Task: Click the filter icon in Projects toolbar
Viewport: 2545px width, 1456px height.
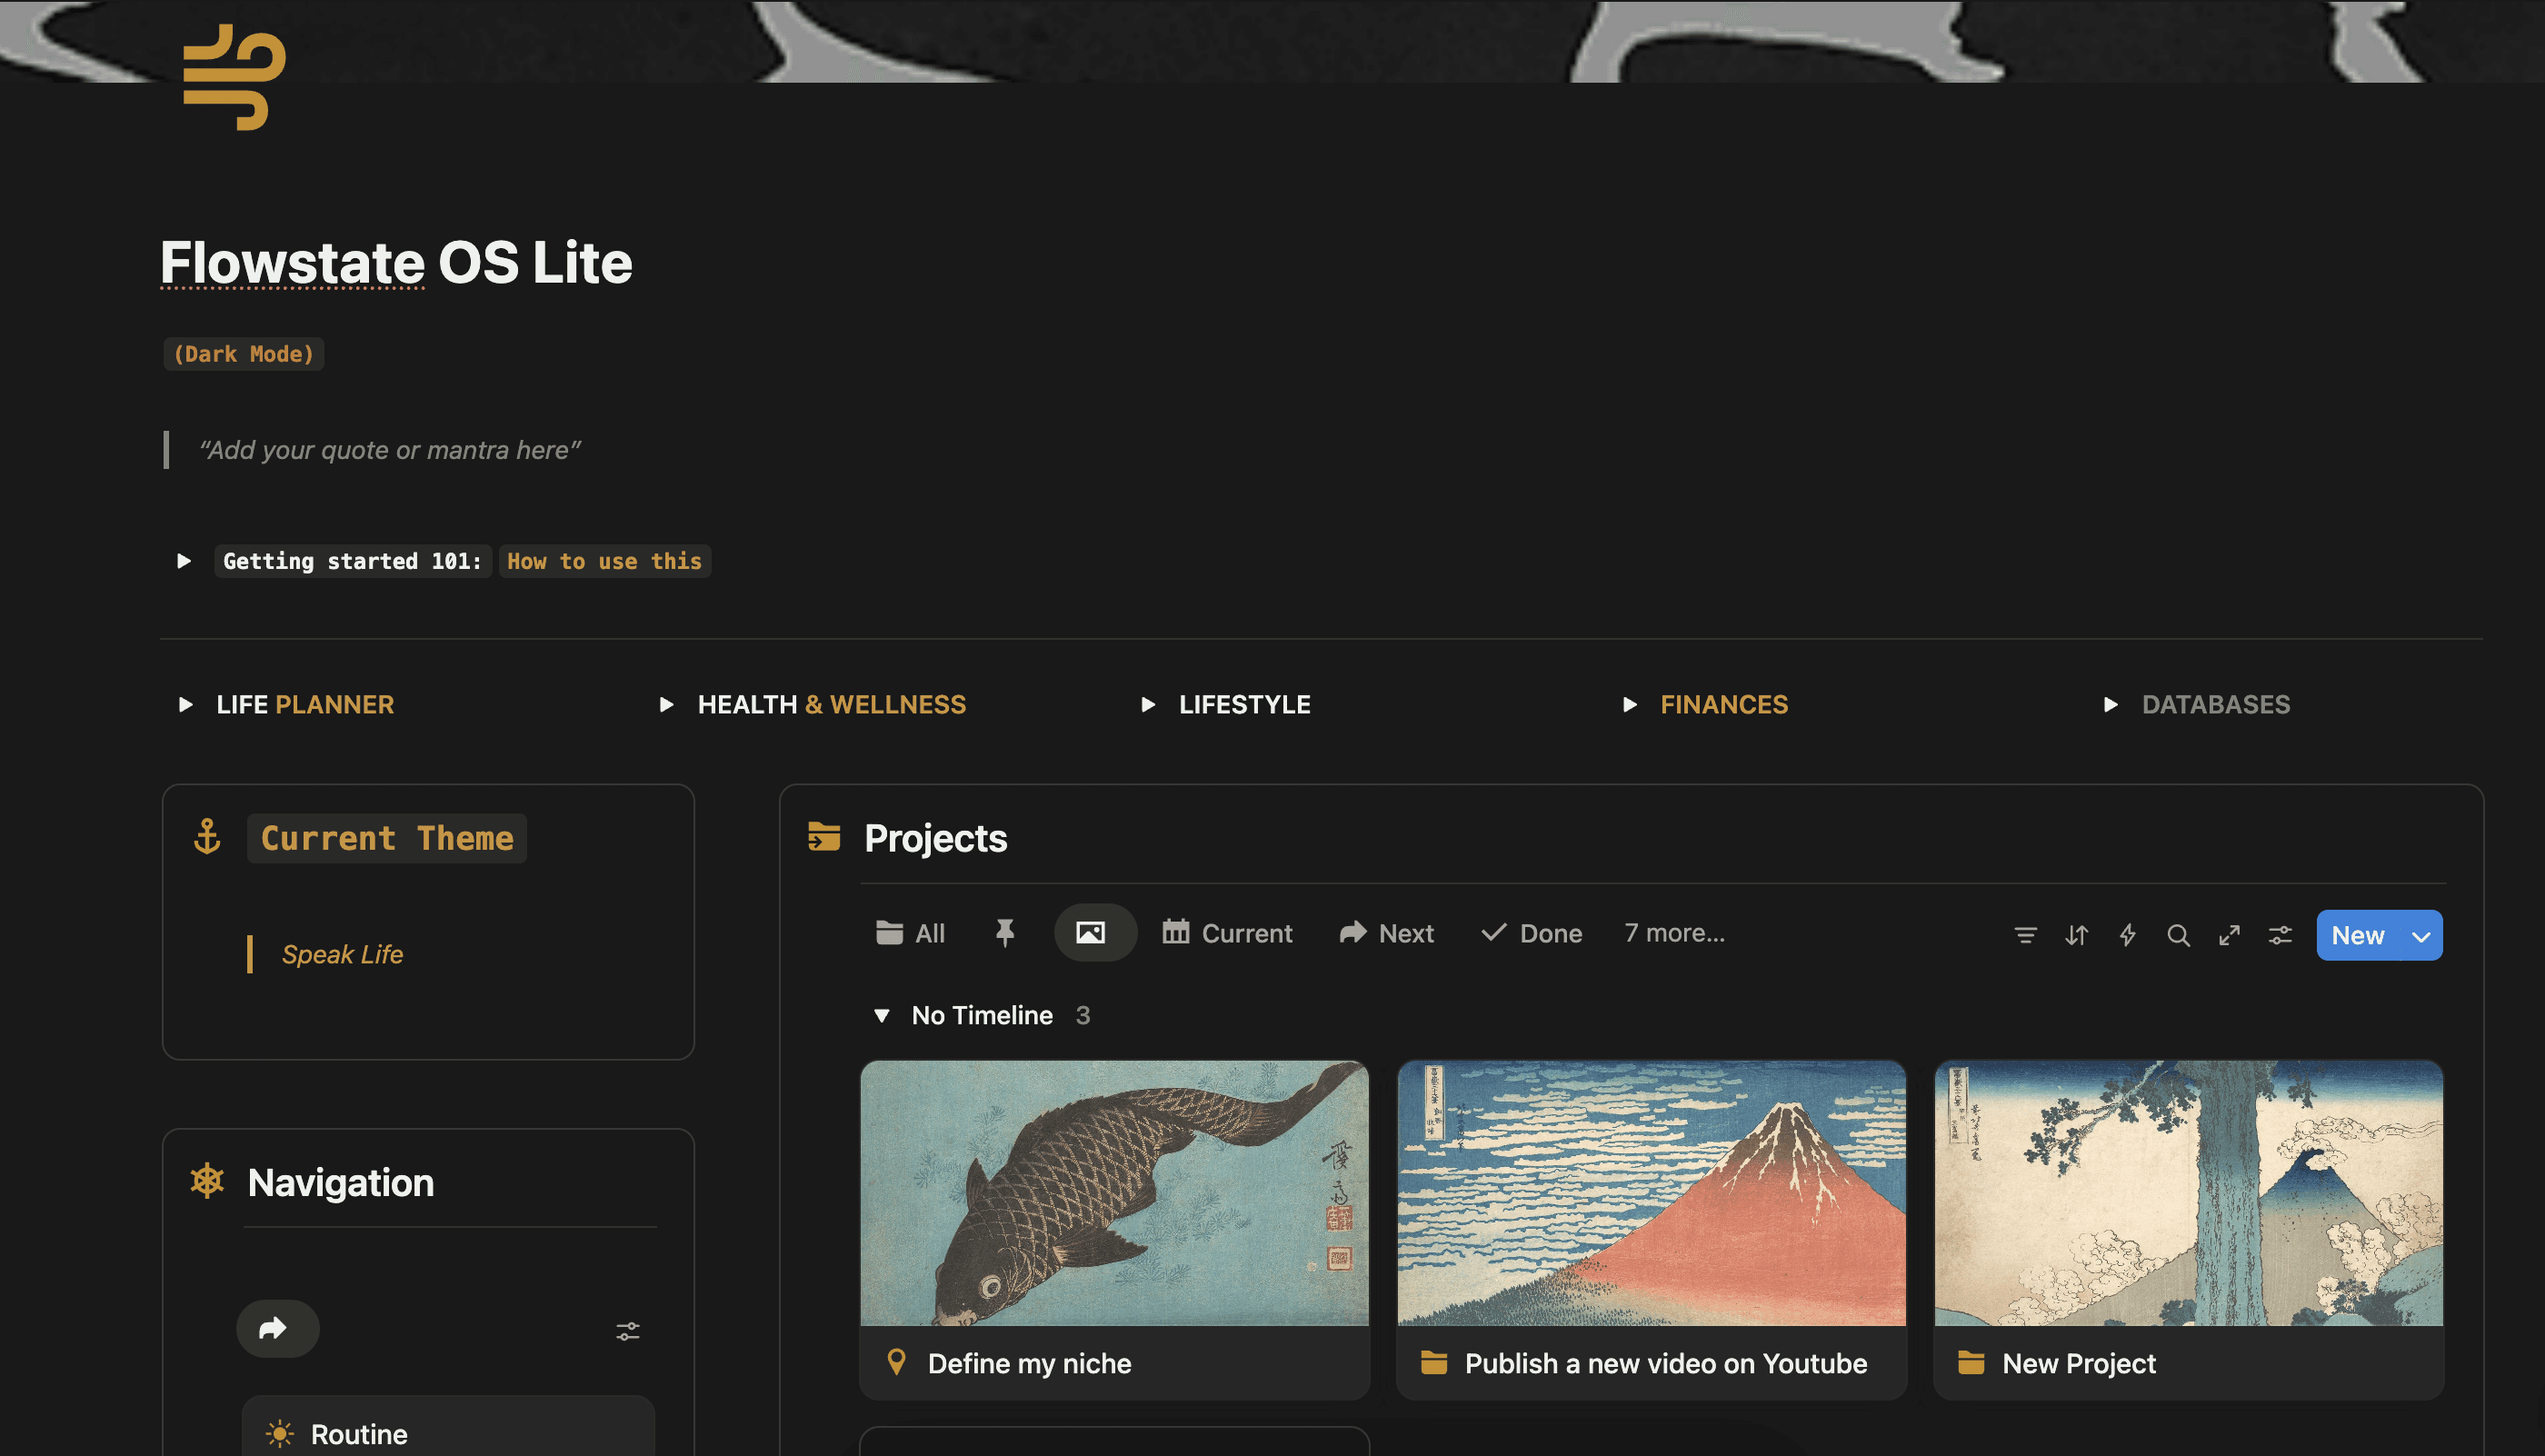Action: coord(2025,935)
